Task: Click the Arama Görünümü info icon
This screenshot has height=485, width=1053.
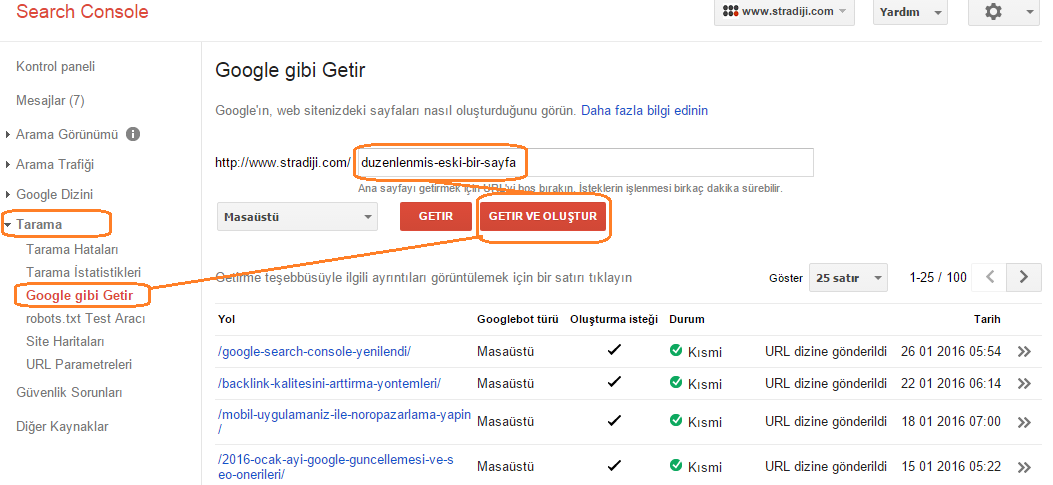Action: pyautogui.click(x=133, y=134)
